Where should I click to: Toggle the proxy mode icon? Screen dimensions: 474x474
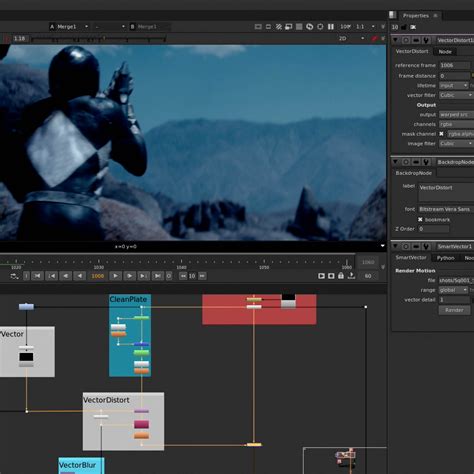point(289,27)
